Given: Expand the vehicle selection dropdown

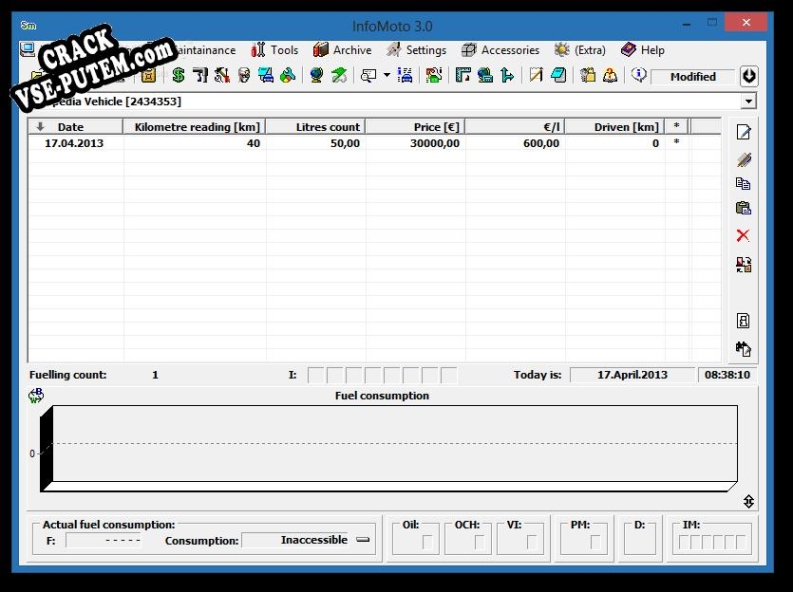Looking at the screenshot, I should (748, 101).
